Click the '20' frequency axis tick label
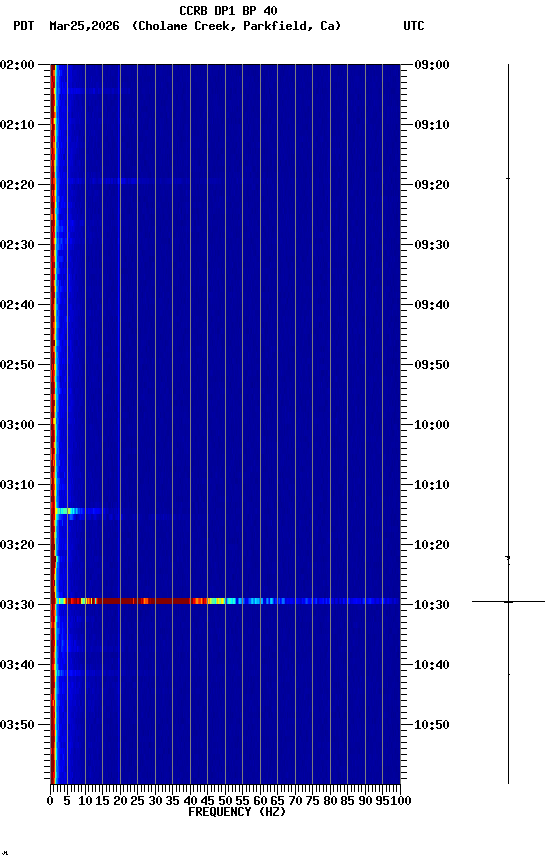Screen dimensions: 552x864 click(x=120, y=801)
